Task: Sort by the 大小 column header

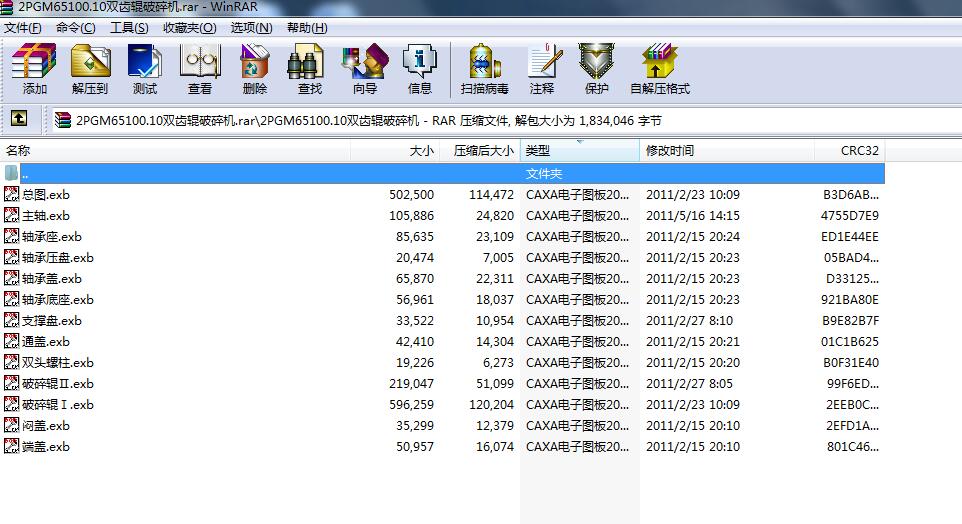Action: (395, 150)
